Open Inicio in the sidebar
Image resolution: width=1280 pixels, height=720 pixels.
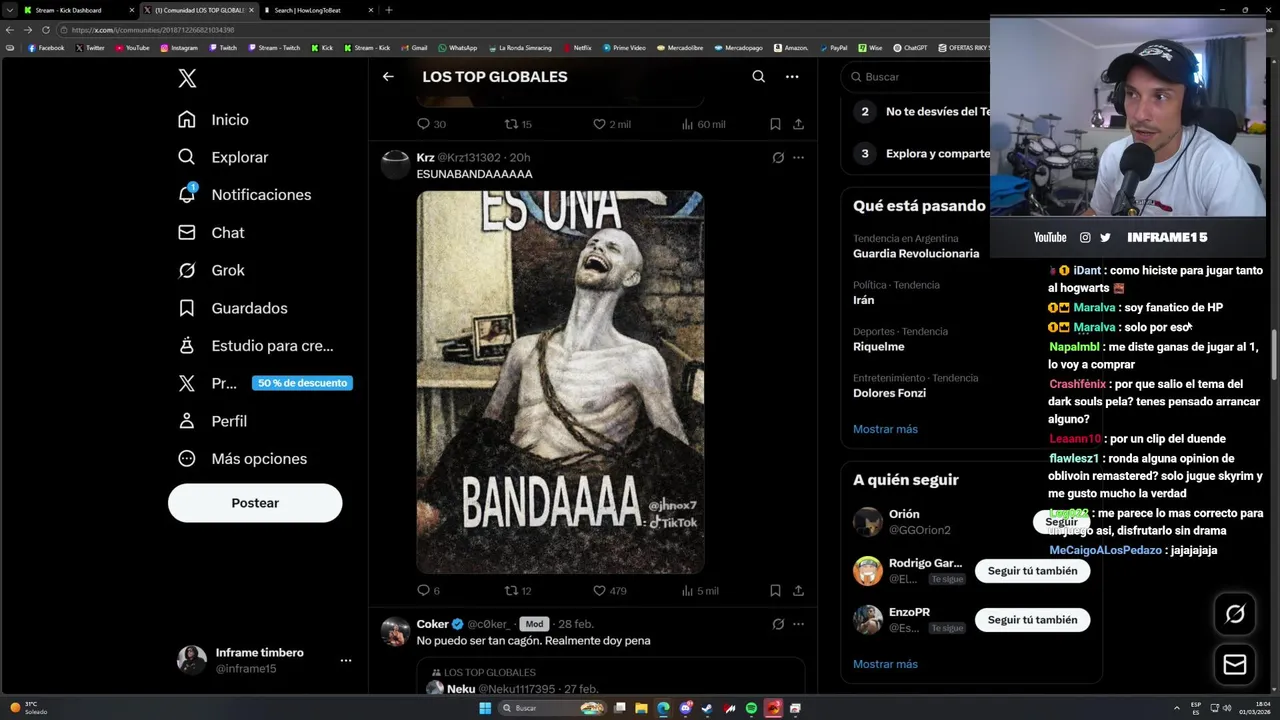pos(213,120)
